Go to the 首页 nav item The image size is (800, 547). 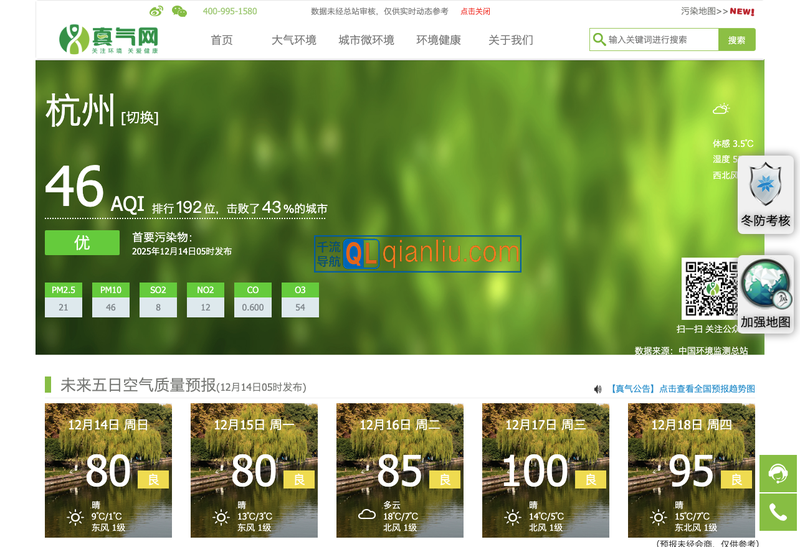(221, 40)
